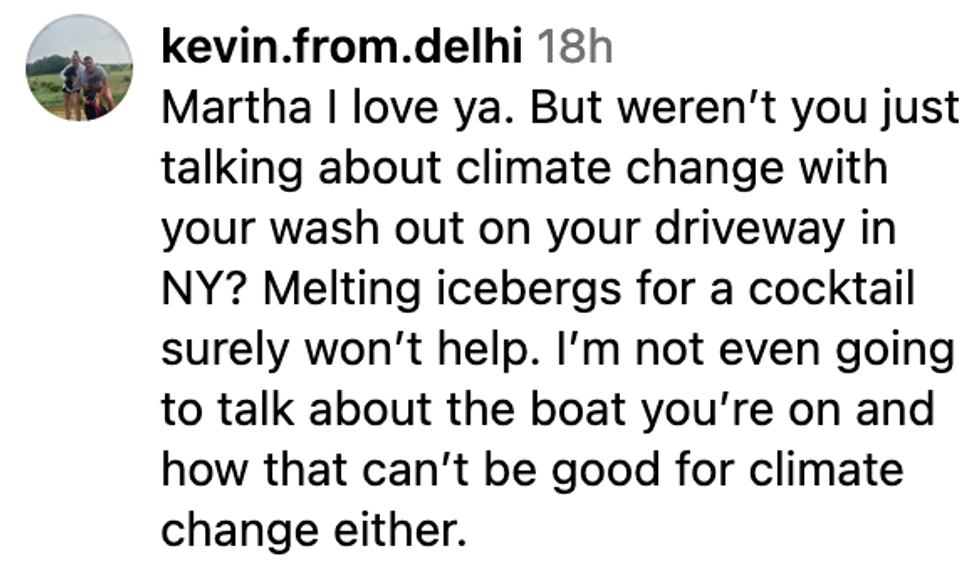Click the 18h comment timestamp
980x577 pixels.
point(575,46)
